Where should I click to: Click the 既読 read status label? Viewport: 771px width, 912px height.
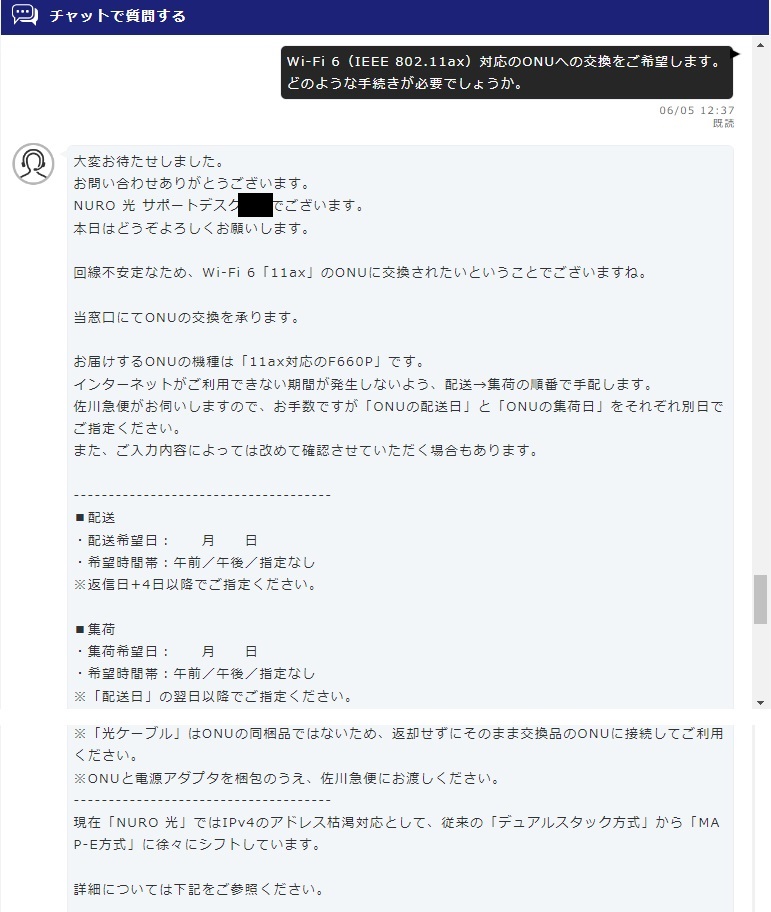(x=723, y=123)
